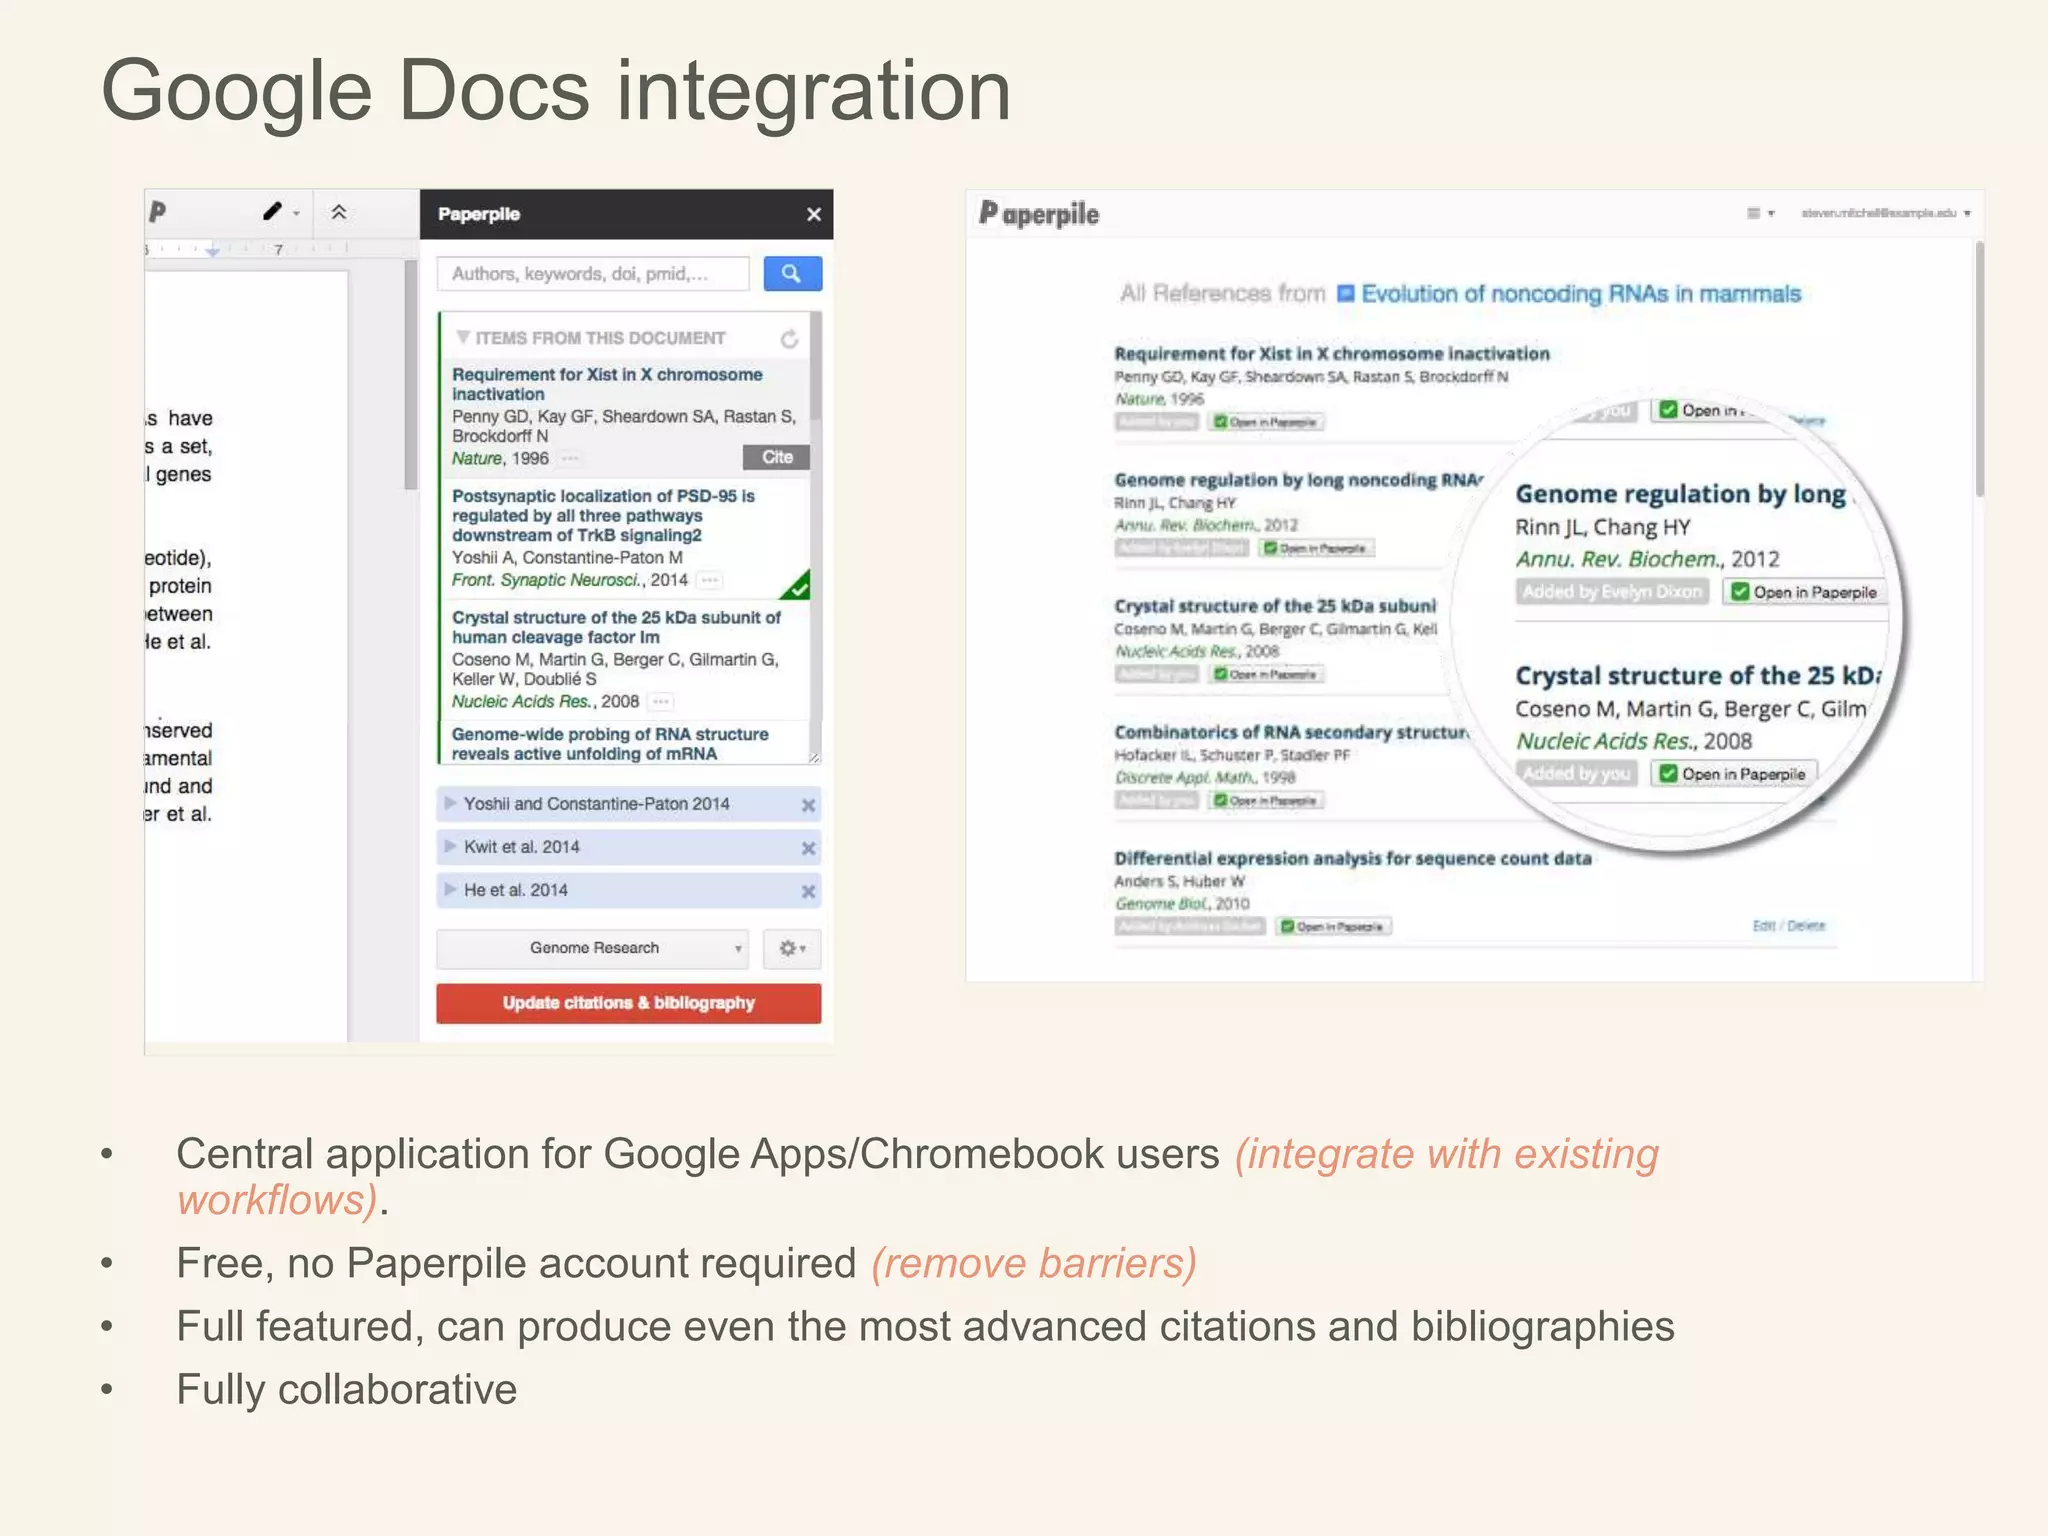Open the user account email dropdown
The width and height of the screenshot is (2048, 1536).
coord(1886,213)
